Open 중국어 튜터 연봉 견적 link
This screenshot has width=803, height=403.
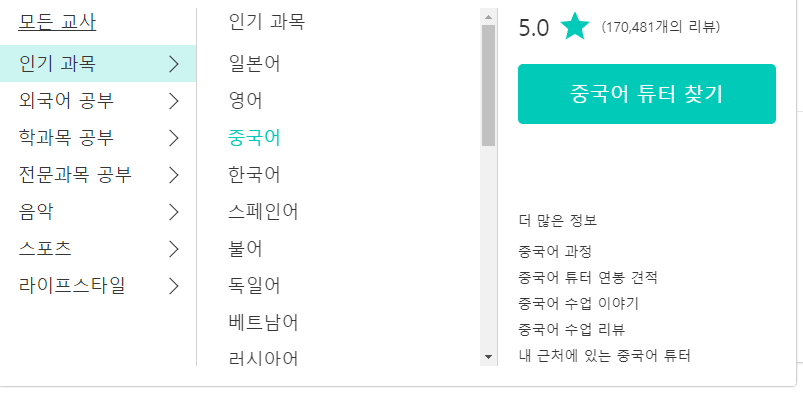tap(588, 277)
